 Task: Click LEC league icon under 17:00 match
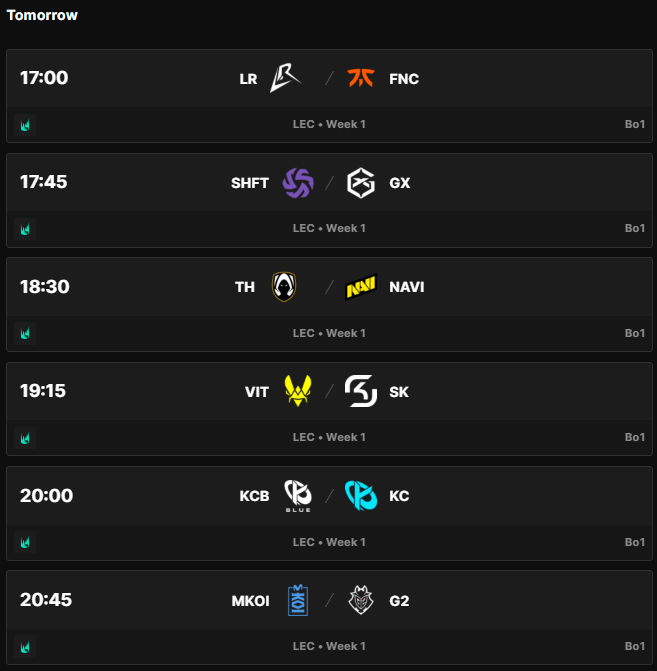(x=25, y=125)
